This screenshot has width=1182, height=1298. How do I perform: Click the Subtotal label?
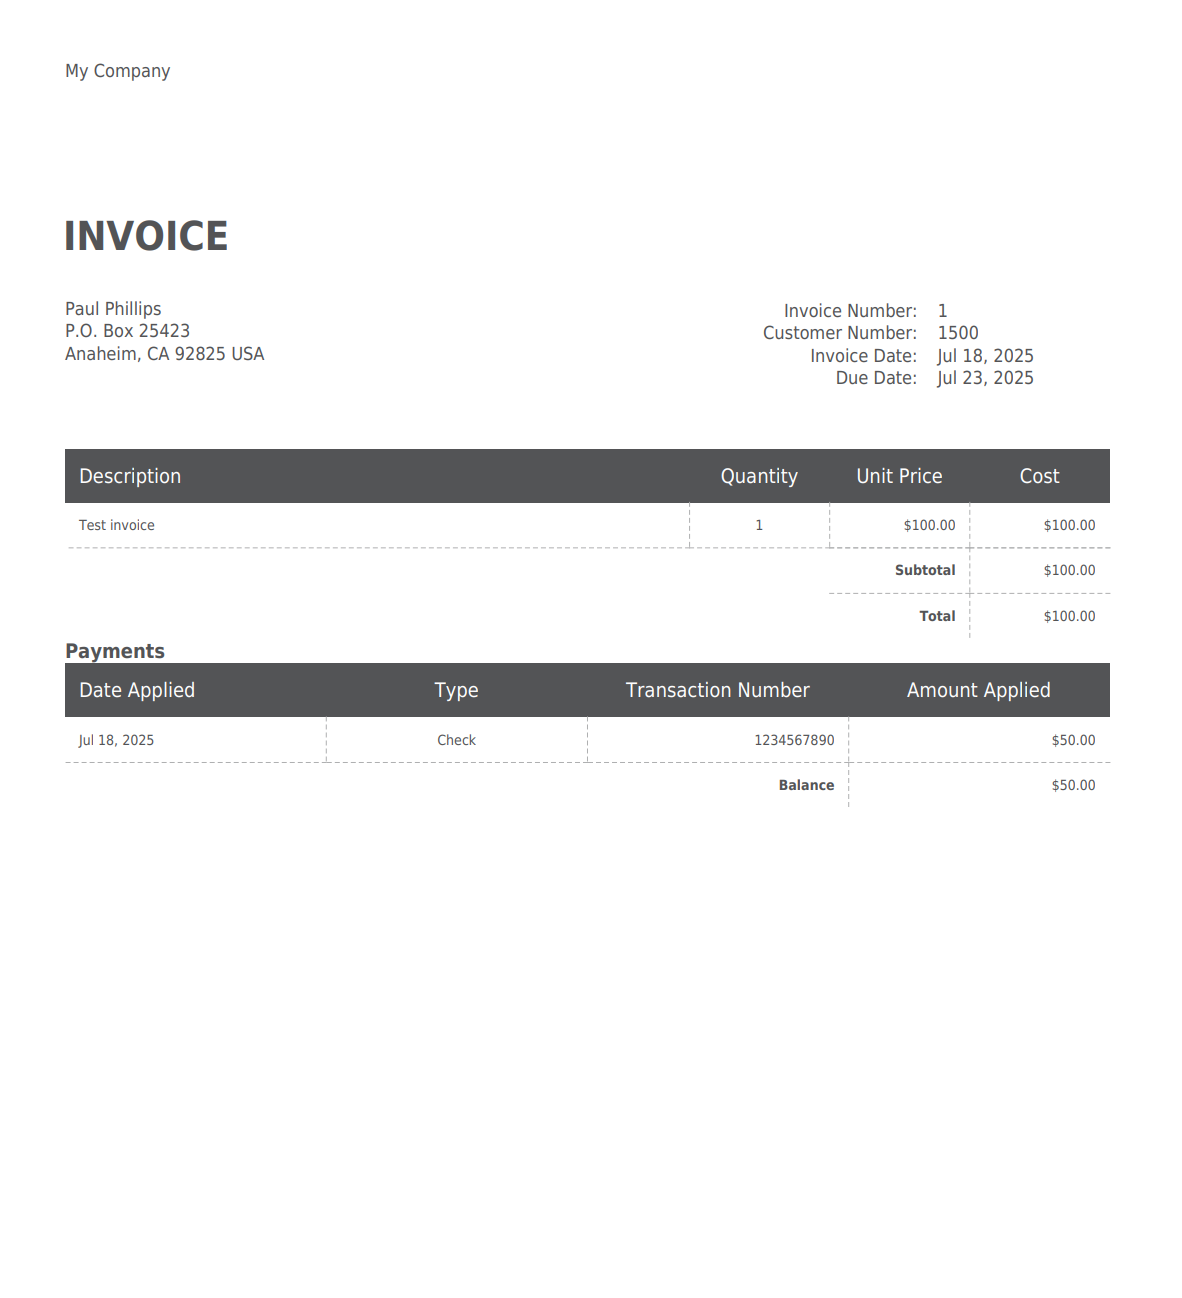tap(924, 570)
